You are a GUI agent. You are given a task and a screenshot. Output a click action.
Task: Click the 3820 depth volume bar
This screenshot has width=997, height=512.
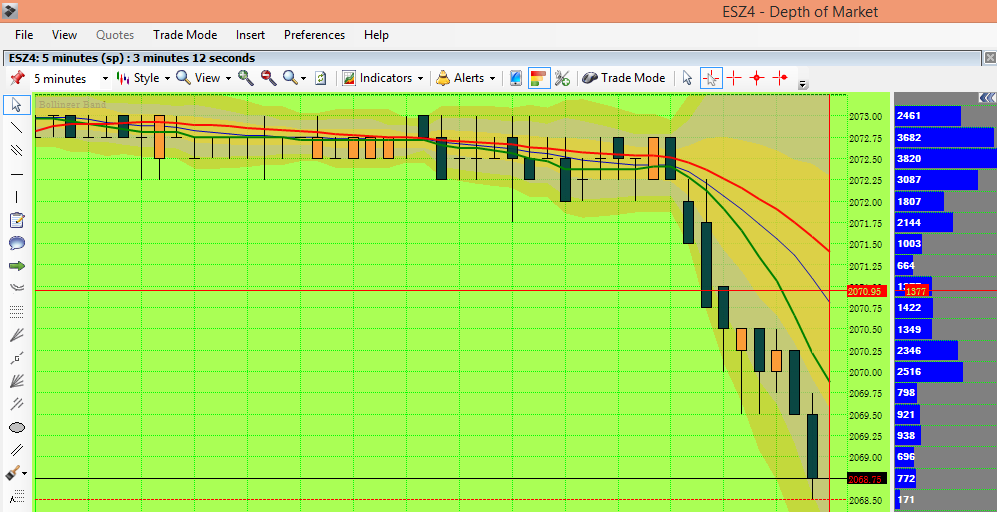pos(945,159)
